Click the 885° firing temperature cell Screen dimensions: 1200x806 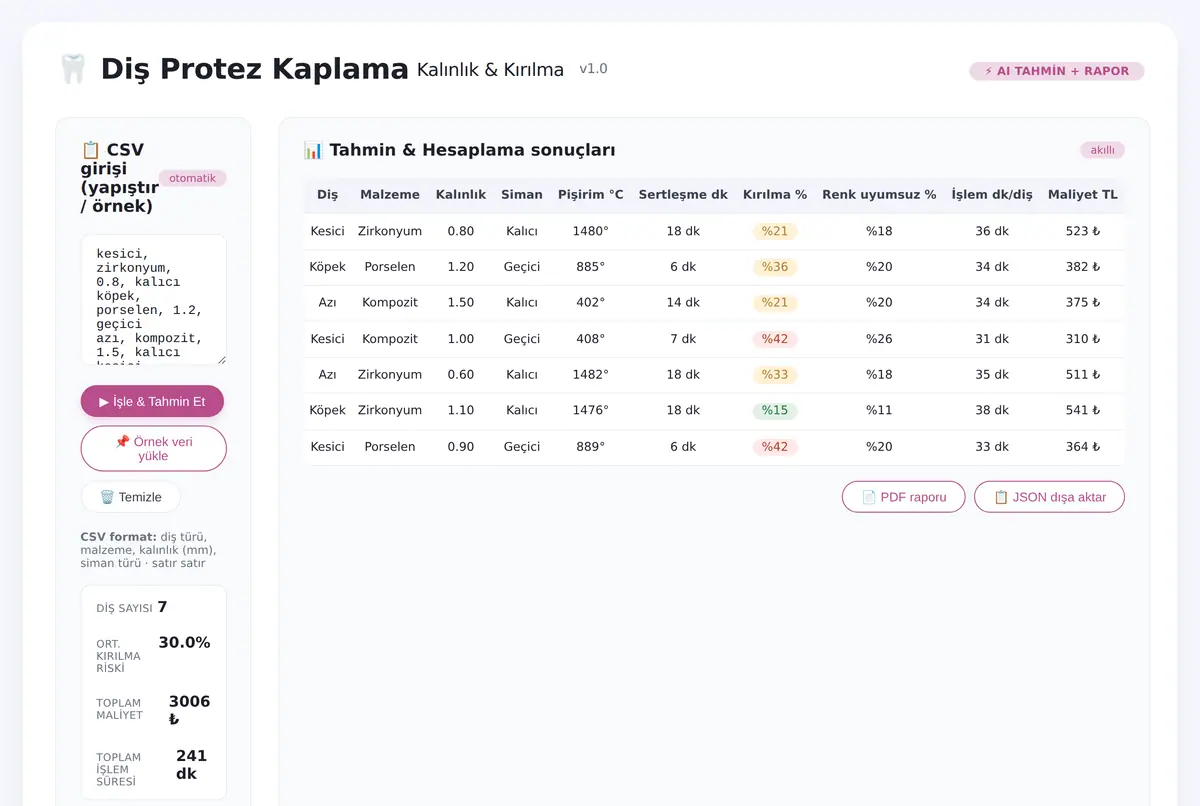point(591,267)
